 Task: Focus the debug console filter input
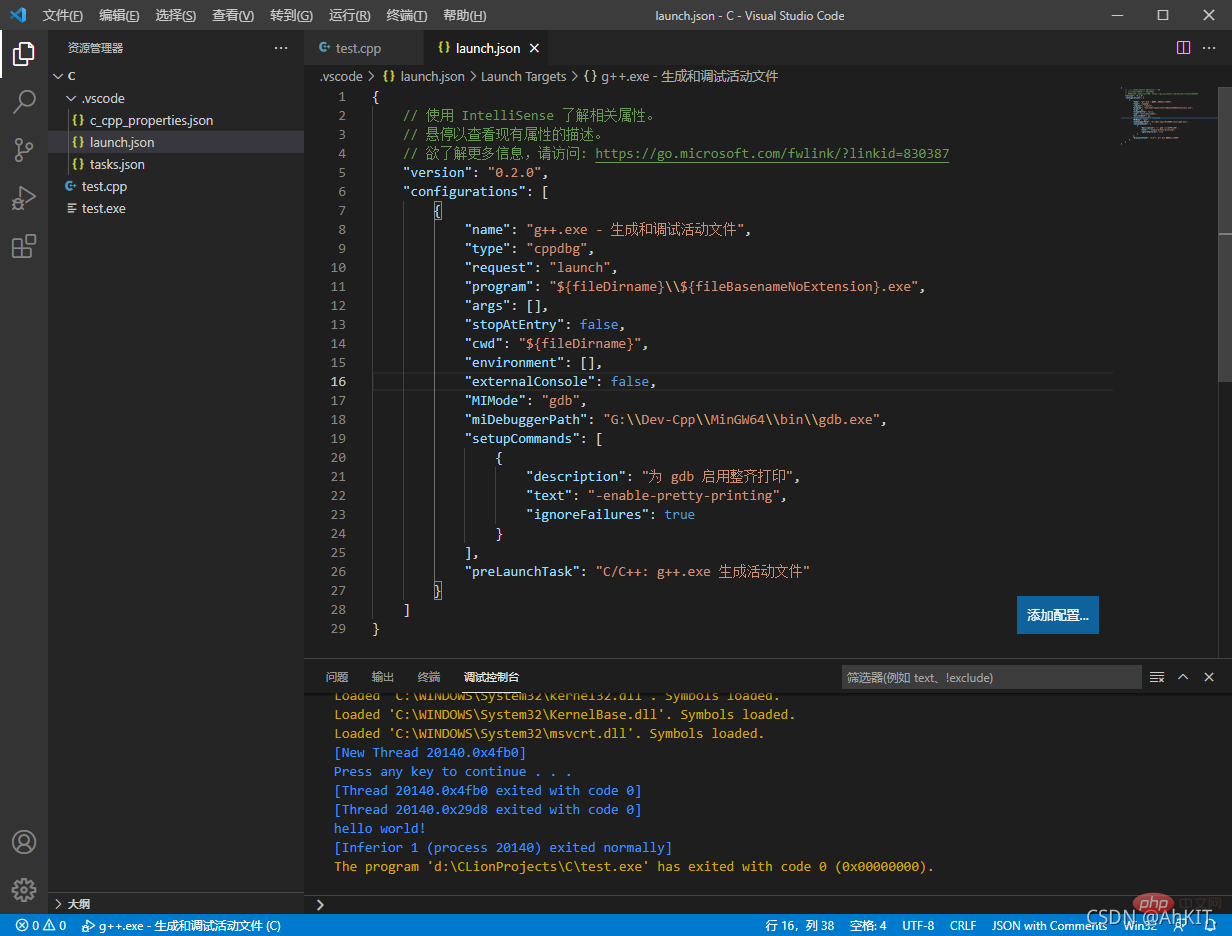click(x=990, y=678)
